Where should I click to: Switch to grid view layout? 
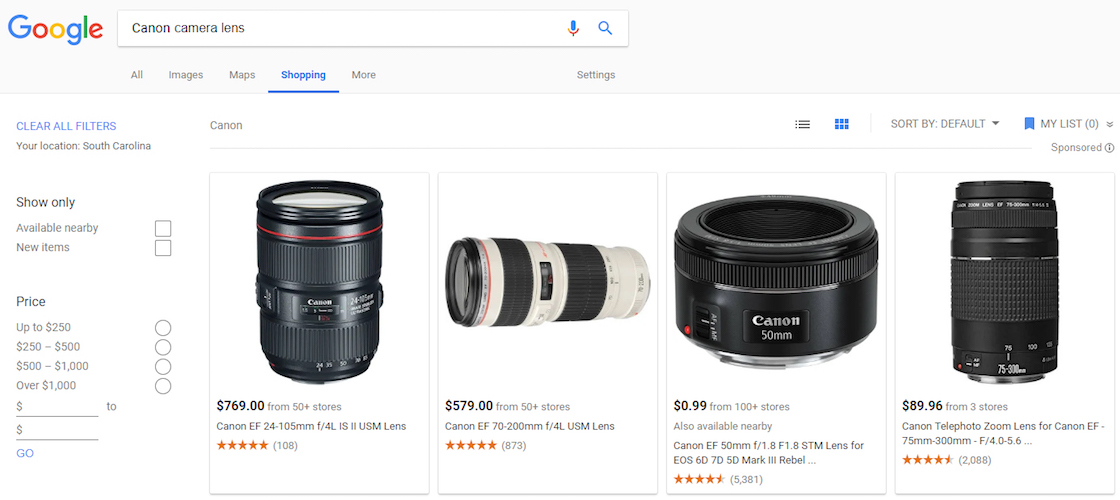click(x=842, y=124)
